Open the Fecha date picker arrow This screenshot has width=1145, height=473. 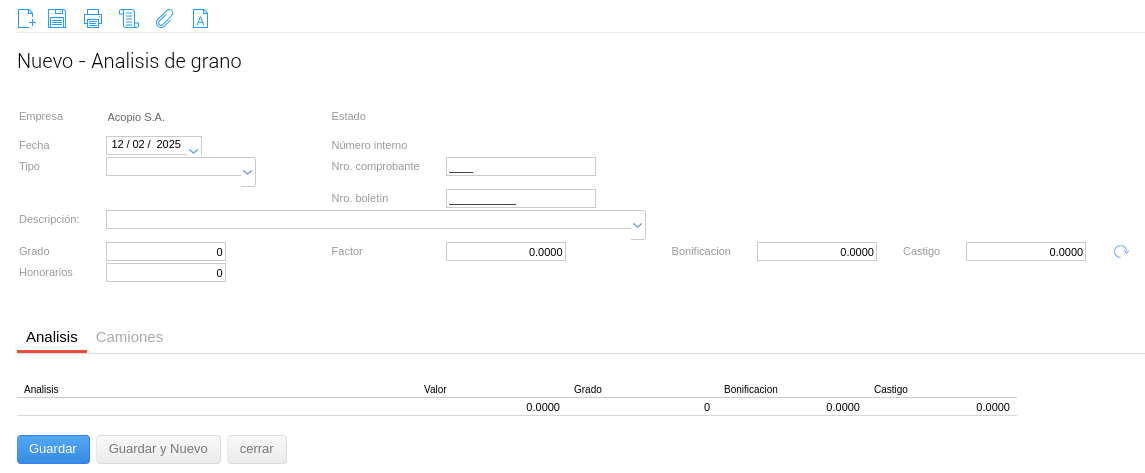pyautogui.click(x=194, y=150)
